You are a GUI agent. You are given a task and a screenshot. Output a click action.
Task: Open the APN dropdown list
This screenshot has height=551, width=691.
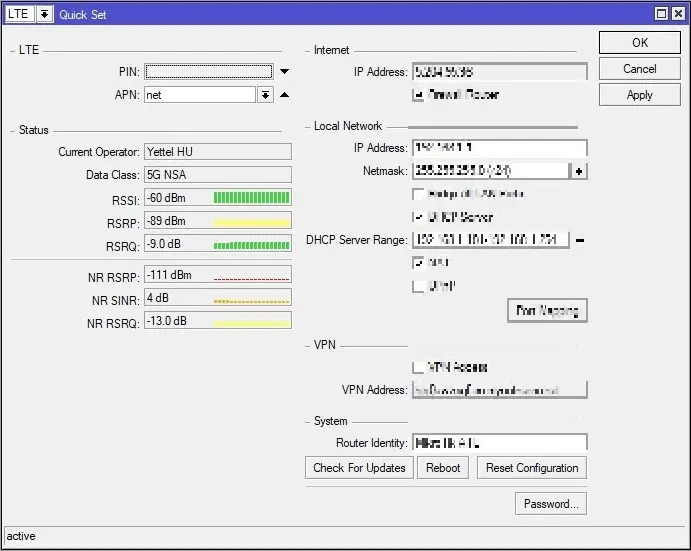point(265,95)
